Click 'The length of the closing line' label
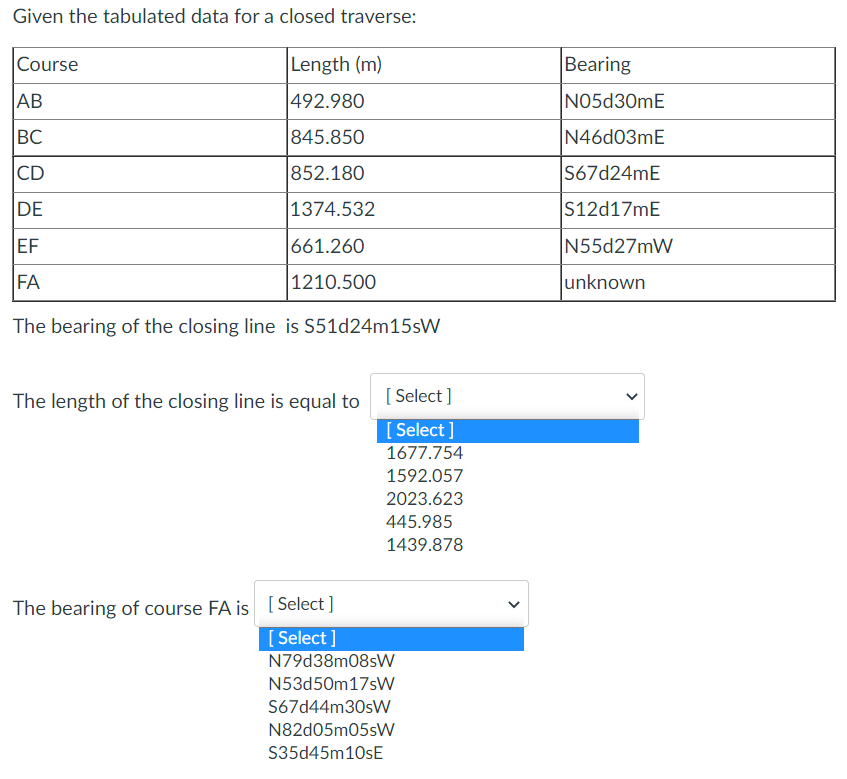 [186, 401]
